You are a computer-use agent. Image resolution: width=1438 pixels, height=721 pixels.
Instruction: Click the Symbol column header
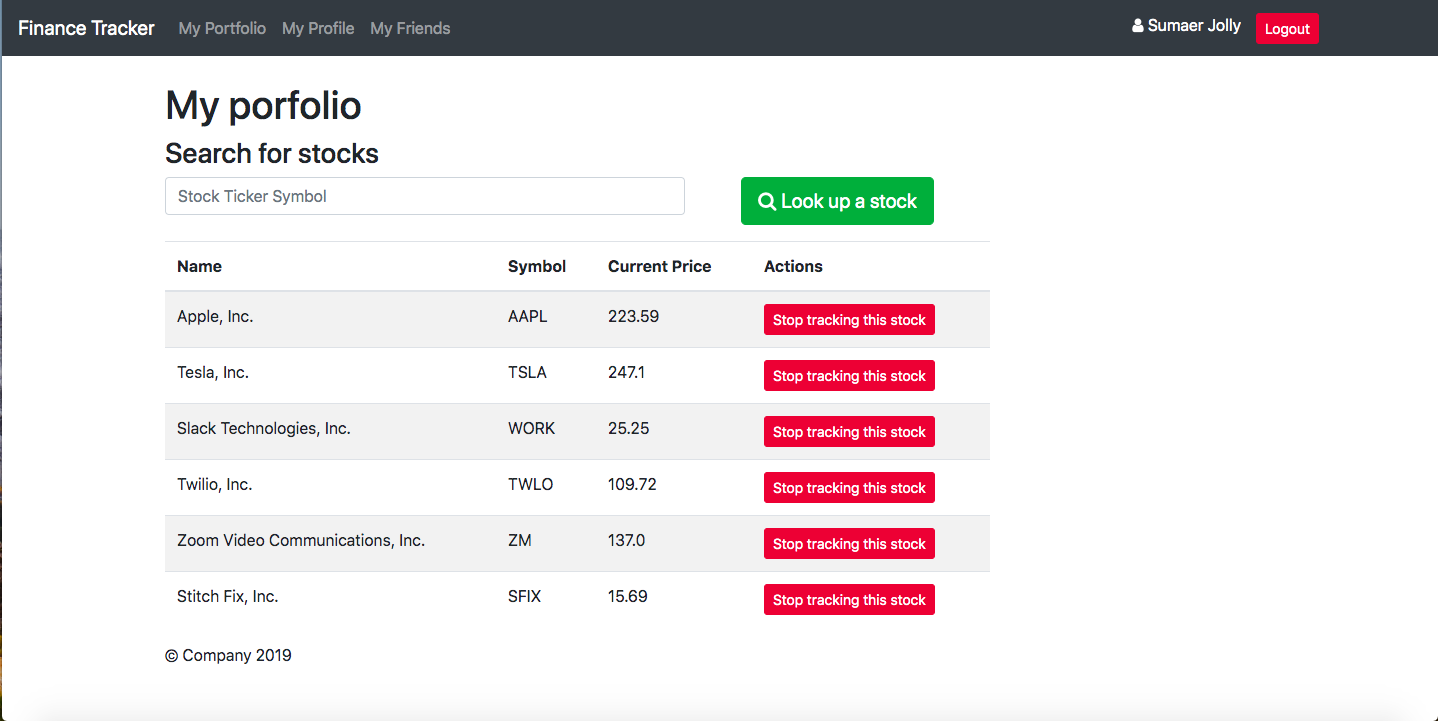point(537,266)
